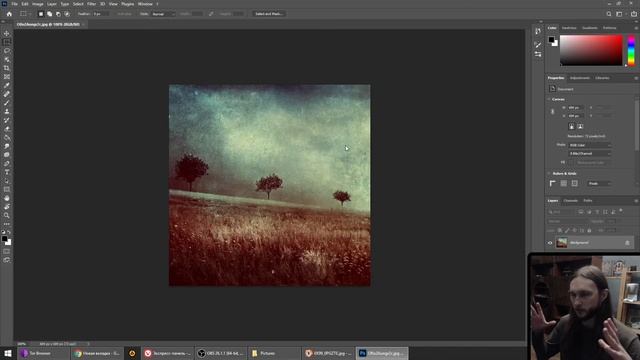640x360 pixels.
Task: Switch to the Swatches tab
Action: (569, 28)
